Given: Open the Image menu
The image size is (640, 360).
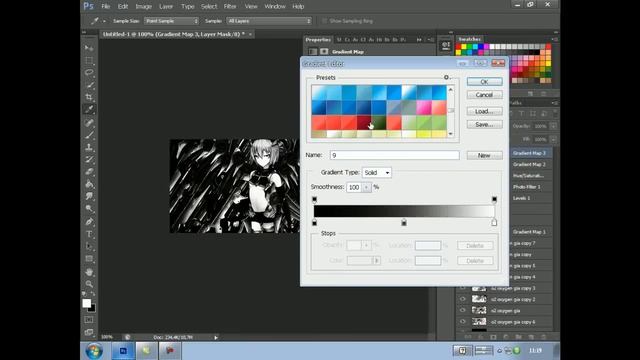Looking at the screenshot, I should click(144, 7).
